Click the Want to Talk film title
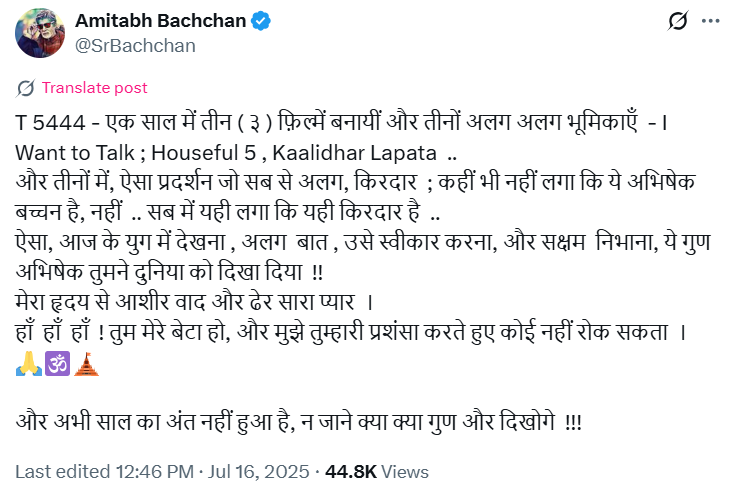Image resolution: width=741 pixels, height=490 pixels. (x=73, y=154)
